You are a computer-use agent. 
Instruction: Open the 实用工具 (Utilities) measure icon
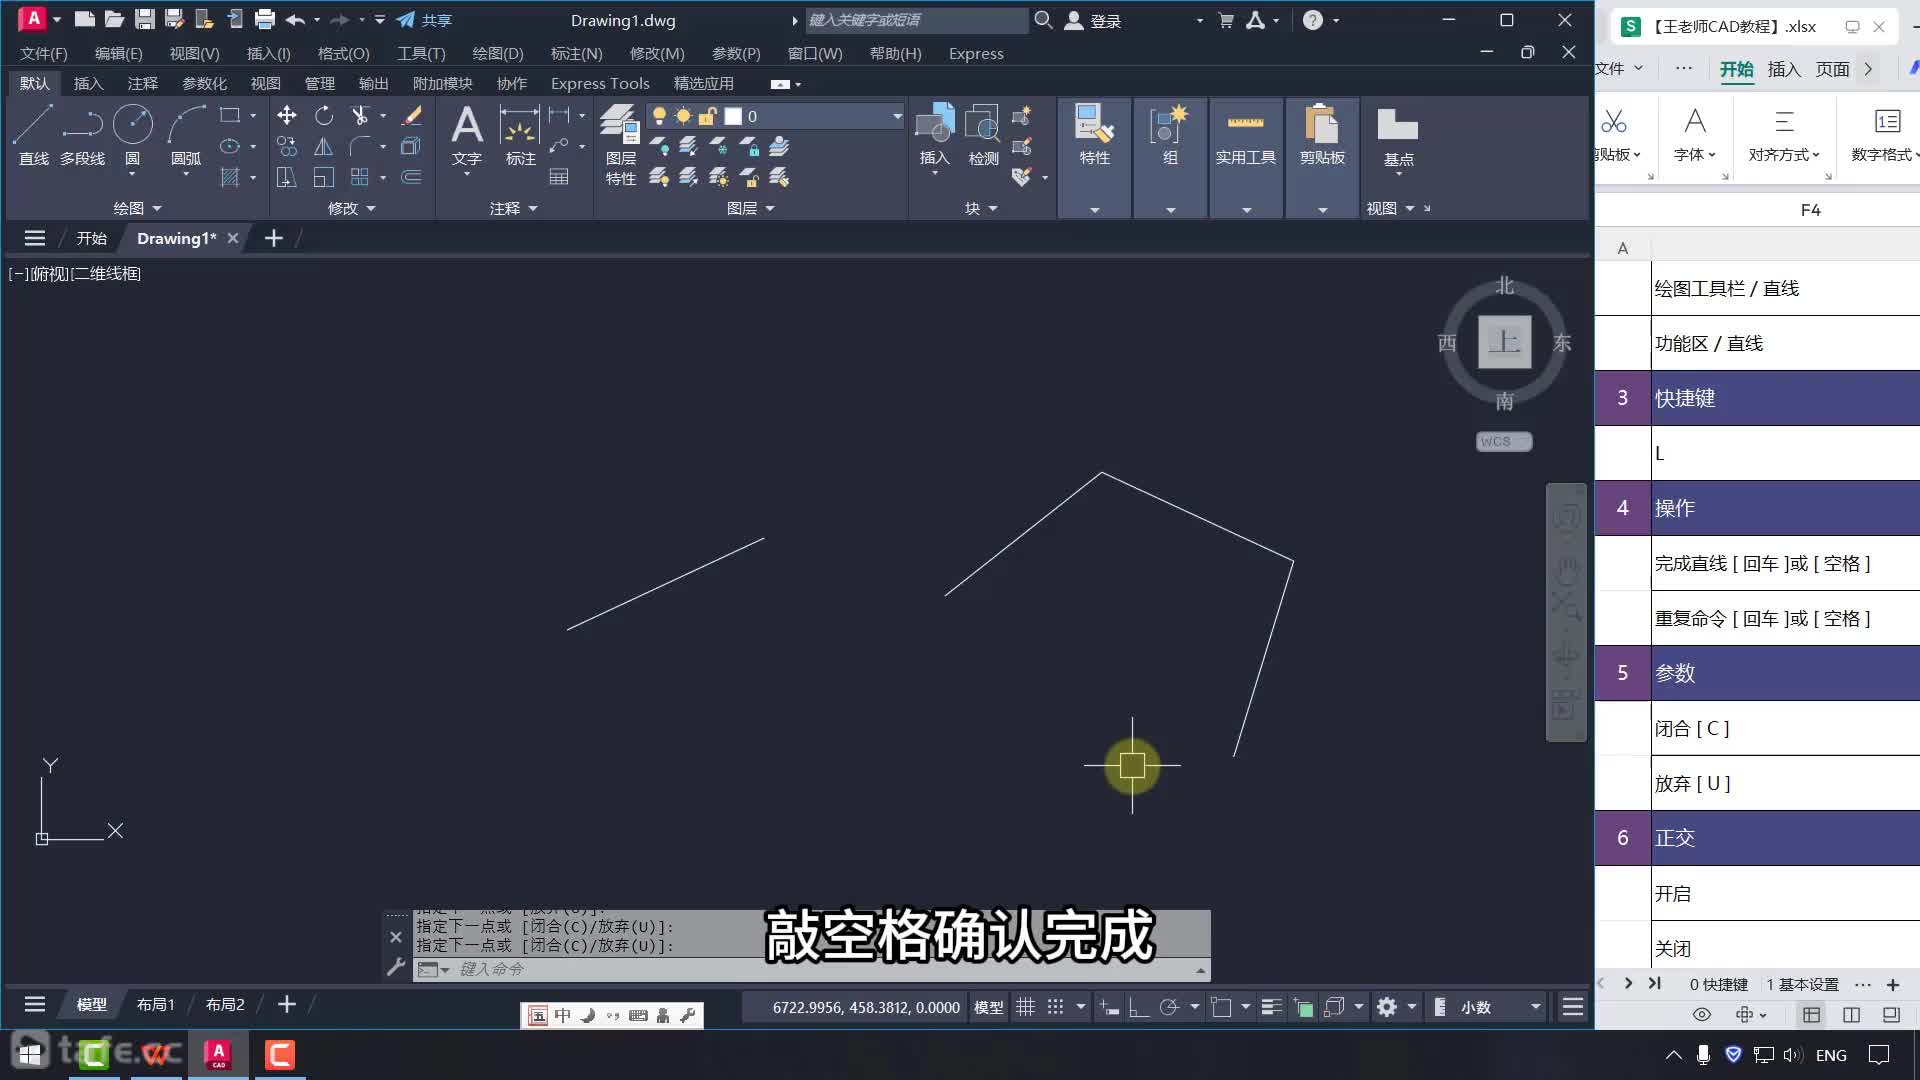coord(1246,135)
